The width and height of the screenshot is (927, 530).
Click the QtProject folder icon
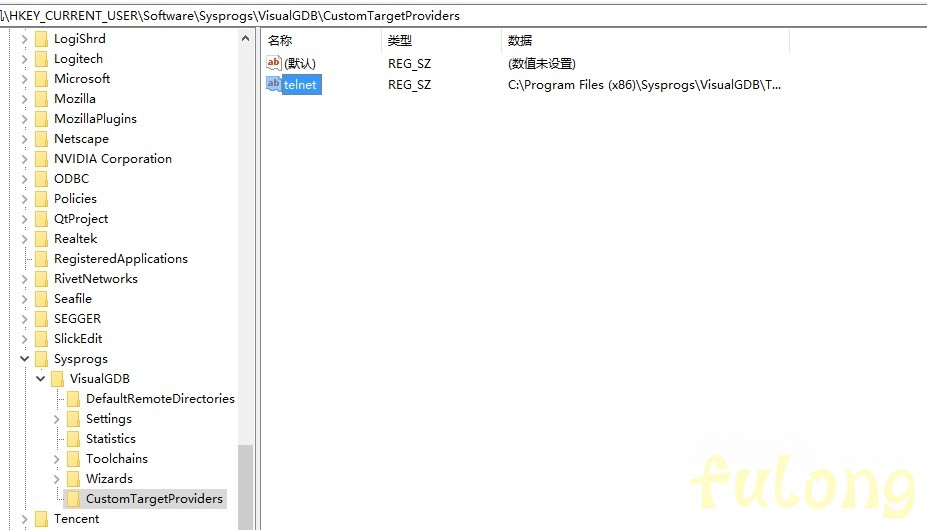[x=41, y=219]
